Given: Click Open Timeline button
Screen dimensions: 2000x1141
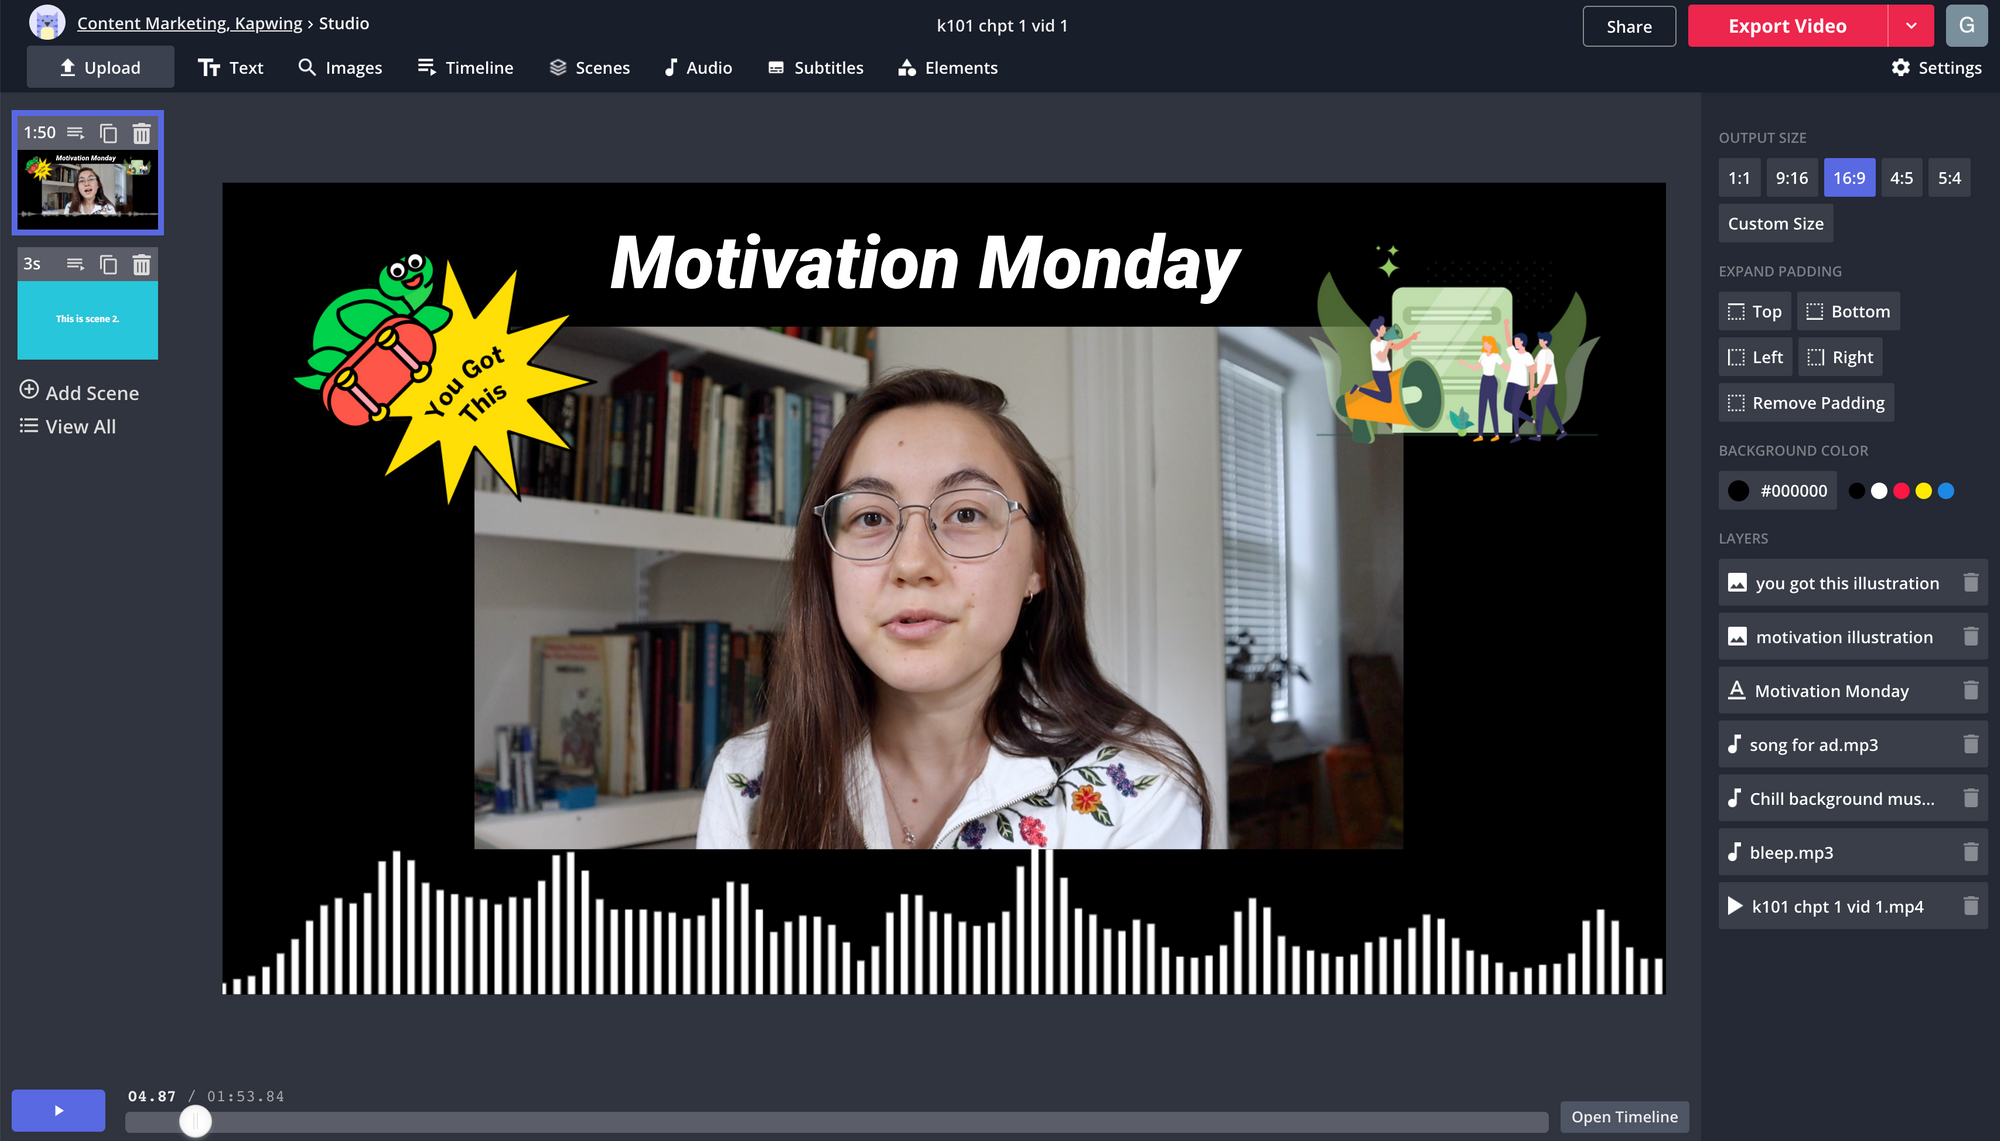Looking at the screenshot, I should (1624, 1117).
